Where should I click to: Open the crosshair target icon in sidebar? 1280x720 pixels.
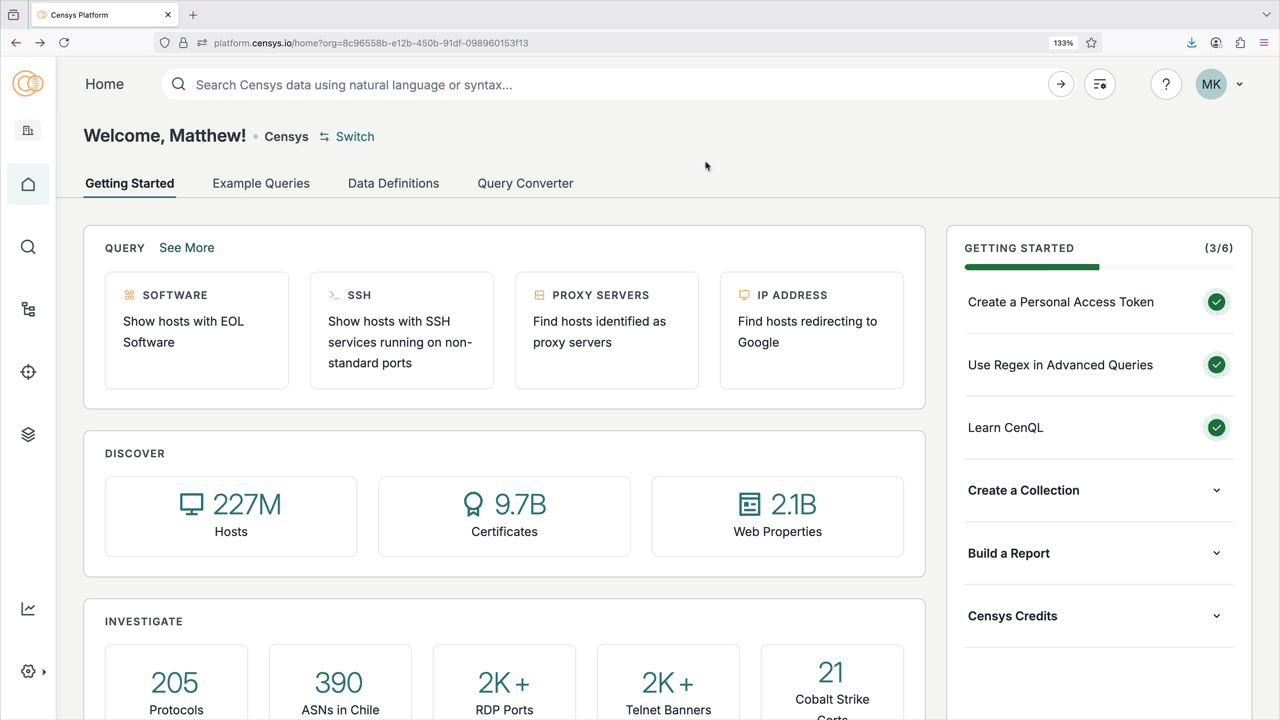[x=28, y=372]
